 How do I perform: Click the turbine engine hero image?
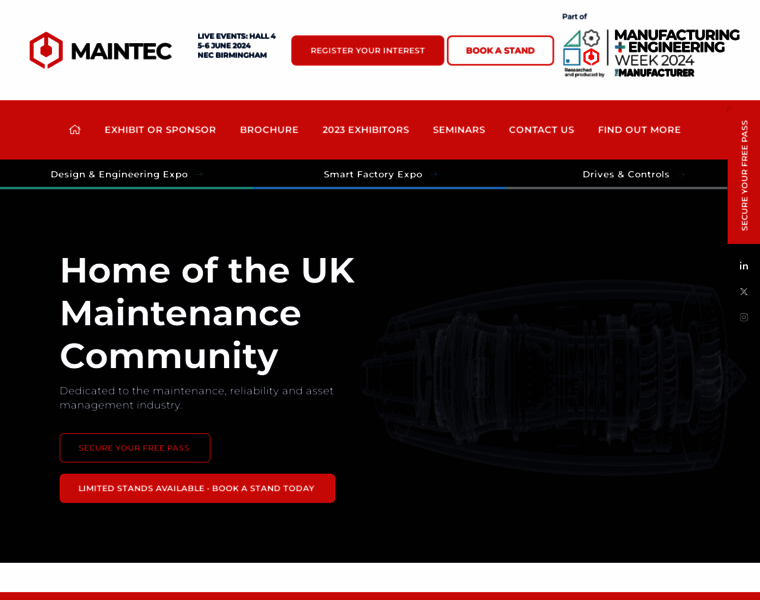[x=553, y=376]
